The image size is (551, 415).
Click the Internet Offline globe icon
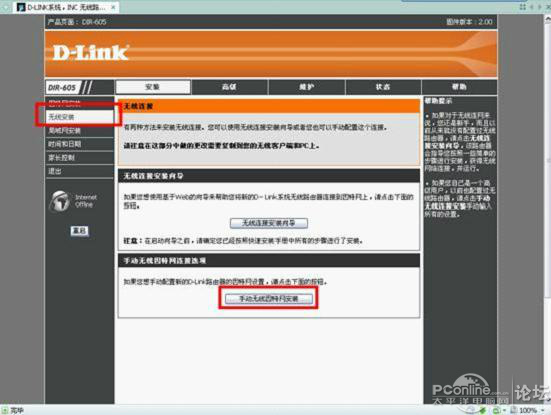click(x=60, y=201)
